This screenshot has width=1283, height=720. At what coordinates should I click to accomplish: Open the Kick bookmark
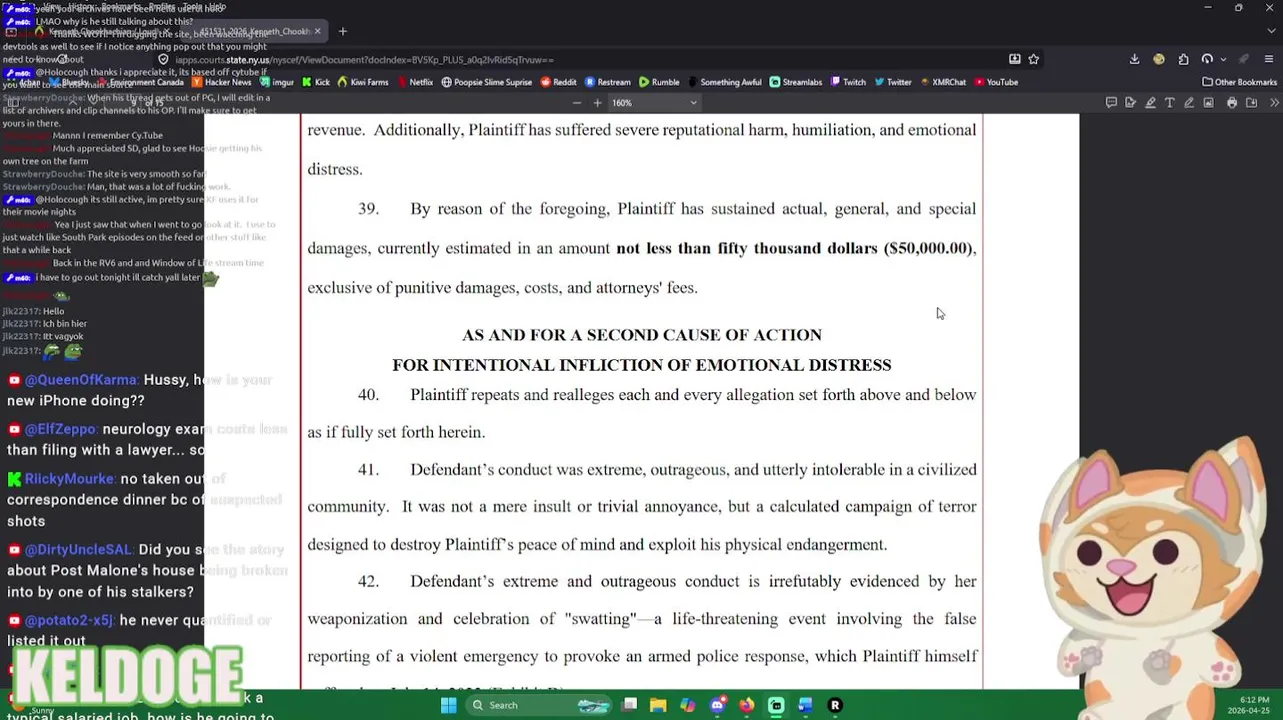(x=315, y=82)
